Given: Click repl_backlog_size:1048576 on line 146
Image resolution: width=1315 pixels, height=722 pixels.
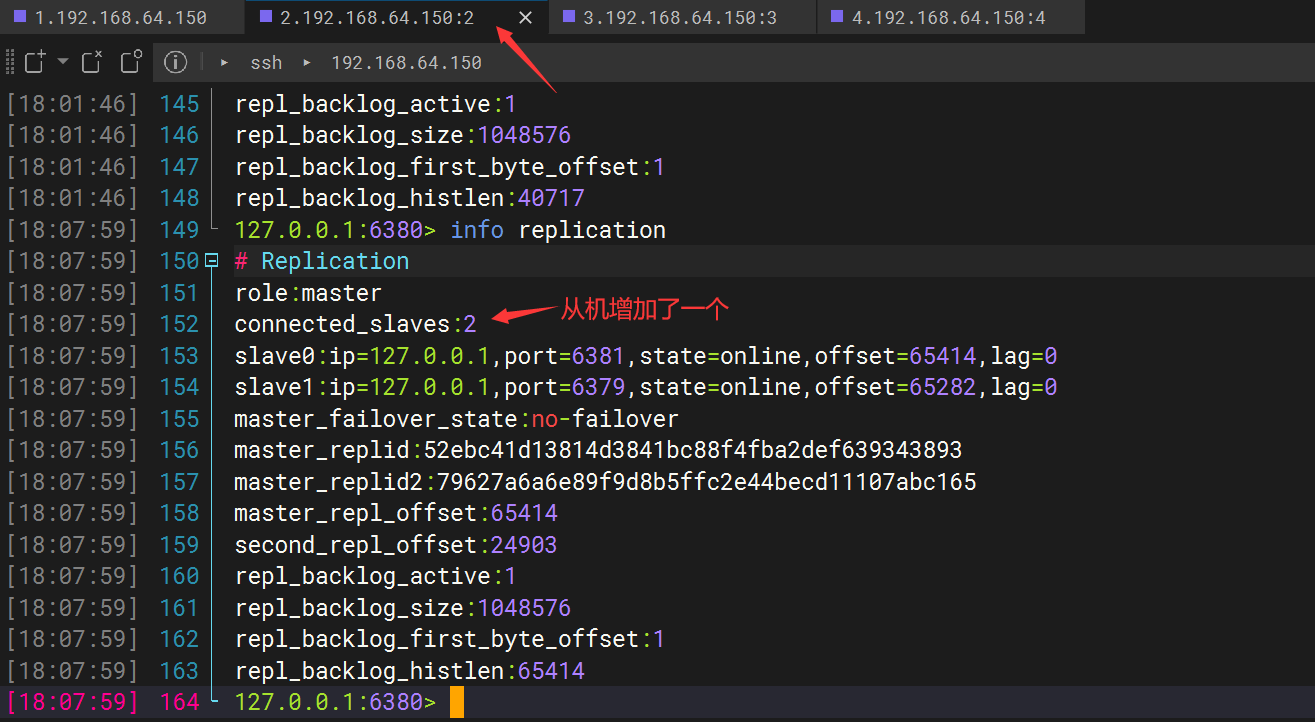Looking at the screenshot, I should click(x=402, y=135).
